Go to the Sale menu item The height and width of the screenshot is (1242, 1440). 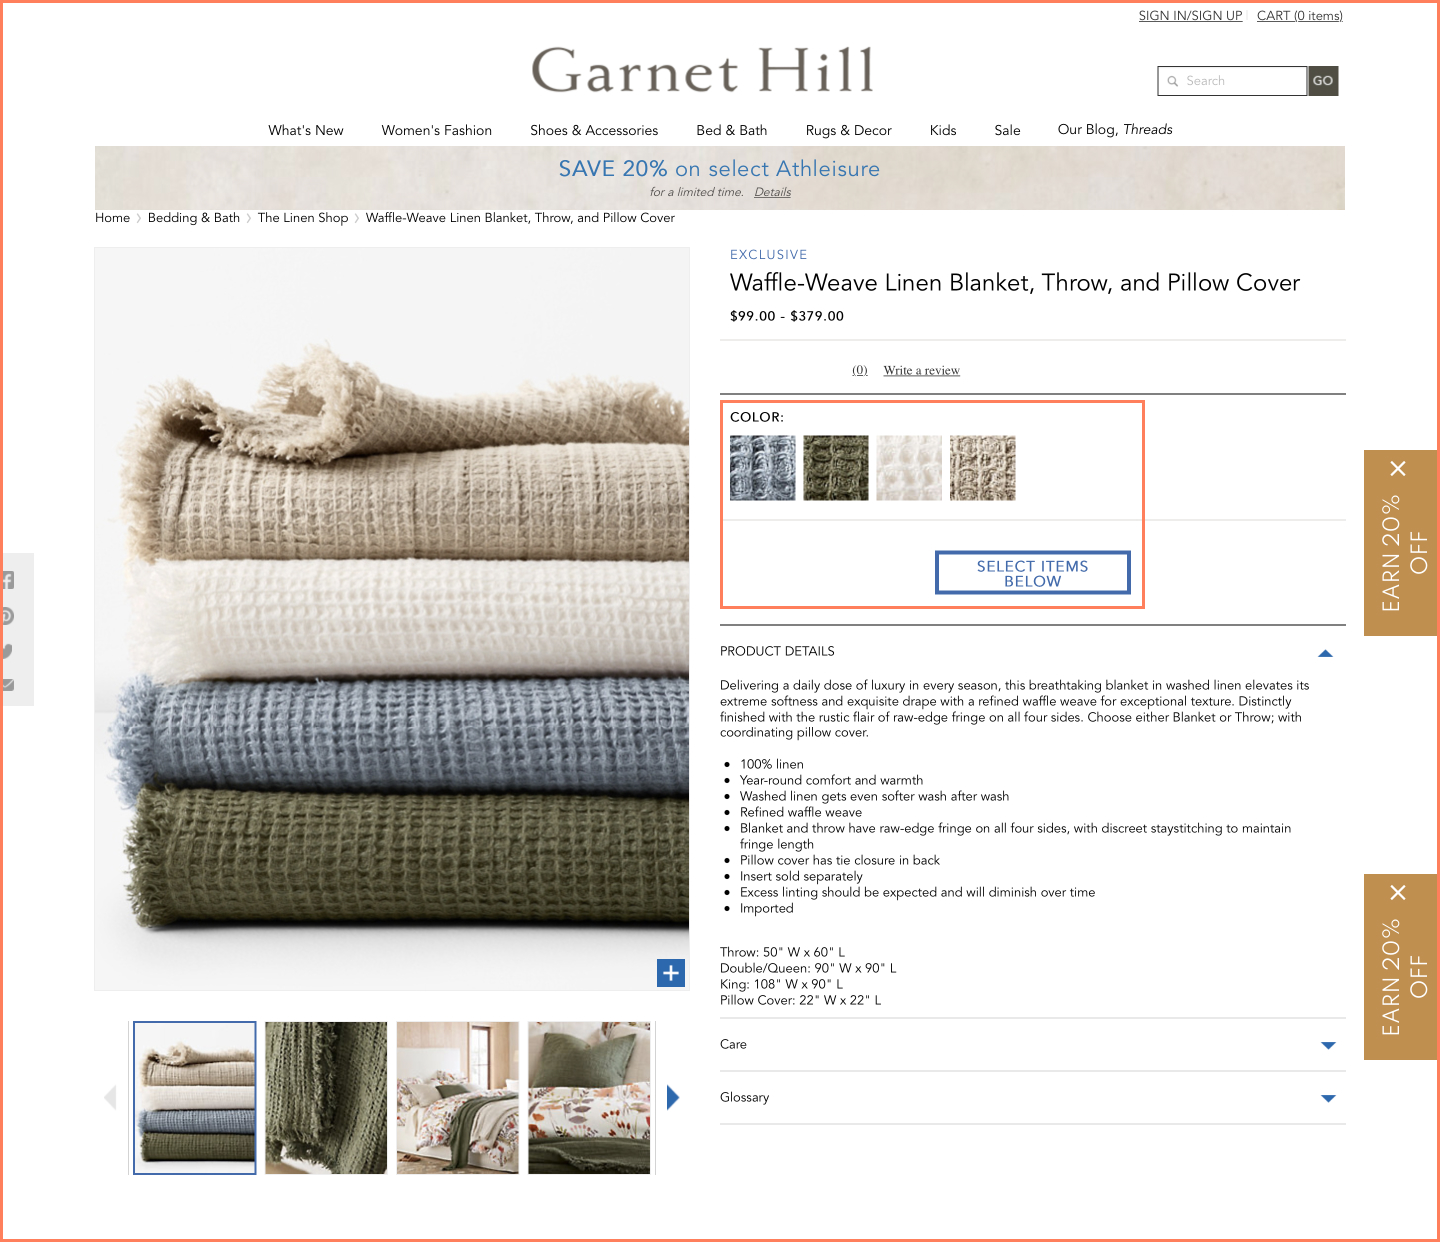[x=1007, y=130]
